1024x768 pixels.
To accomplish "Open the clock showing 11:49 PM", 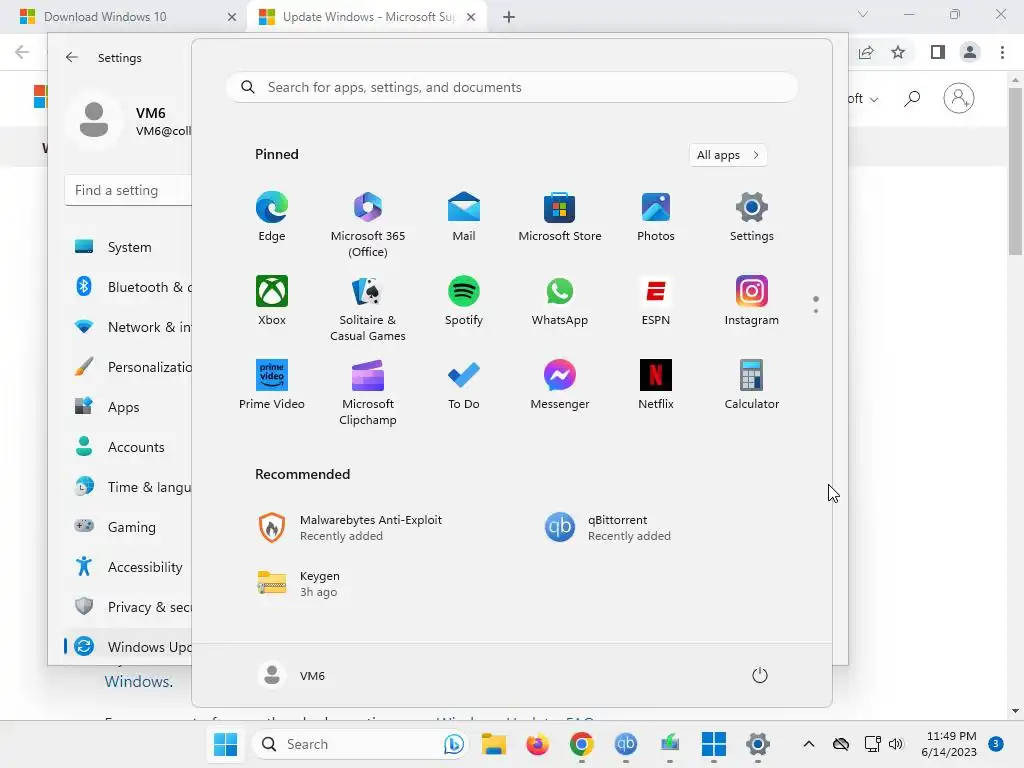I will [950, 744].
